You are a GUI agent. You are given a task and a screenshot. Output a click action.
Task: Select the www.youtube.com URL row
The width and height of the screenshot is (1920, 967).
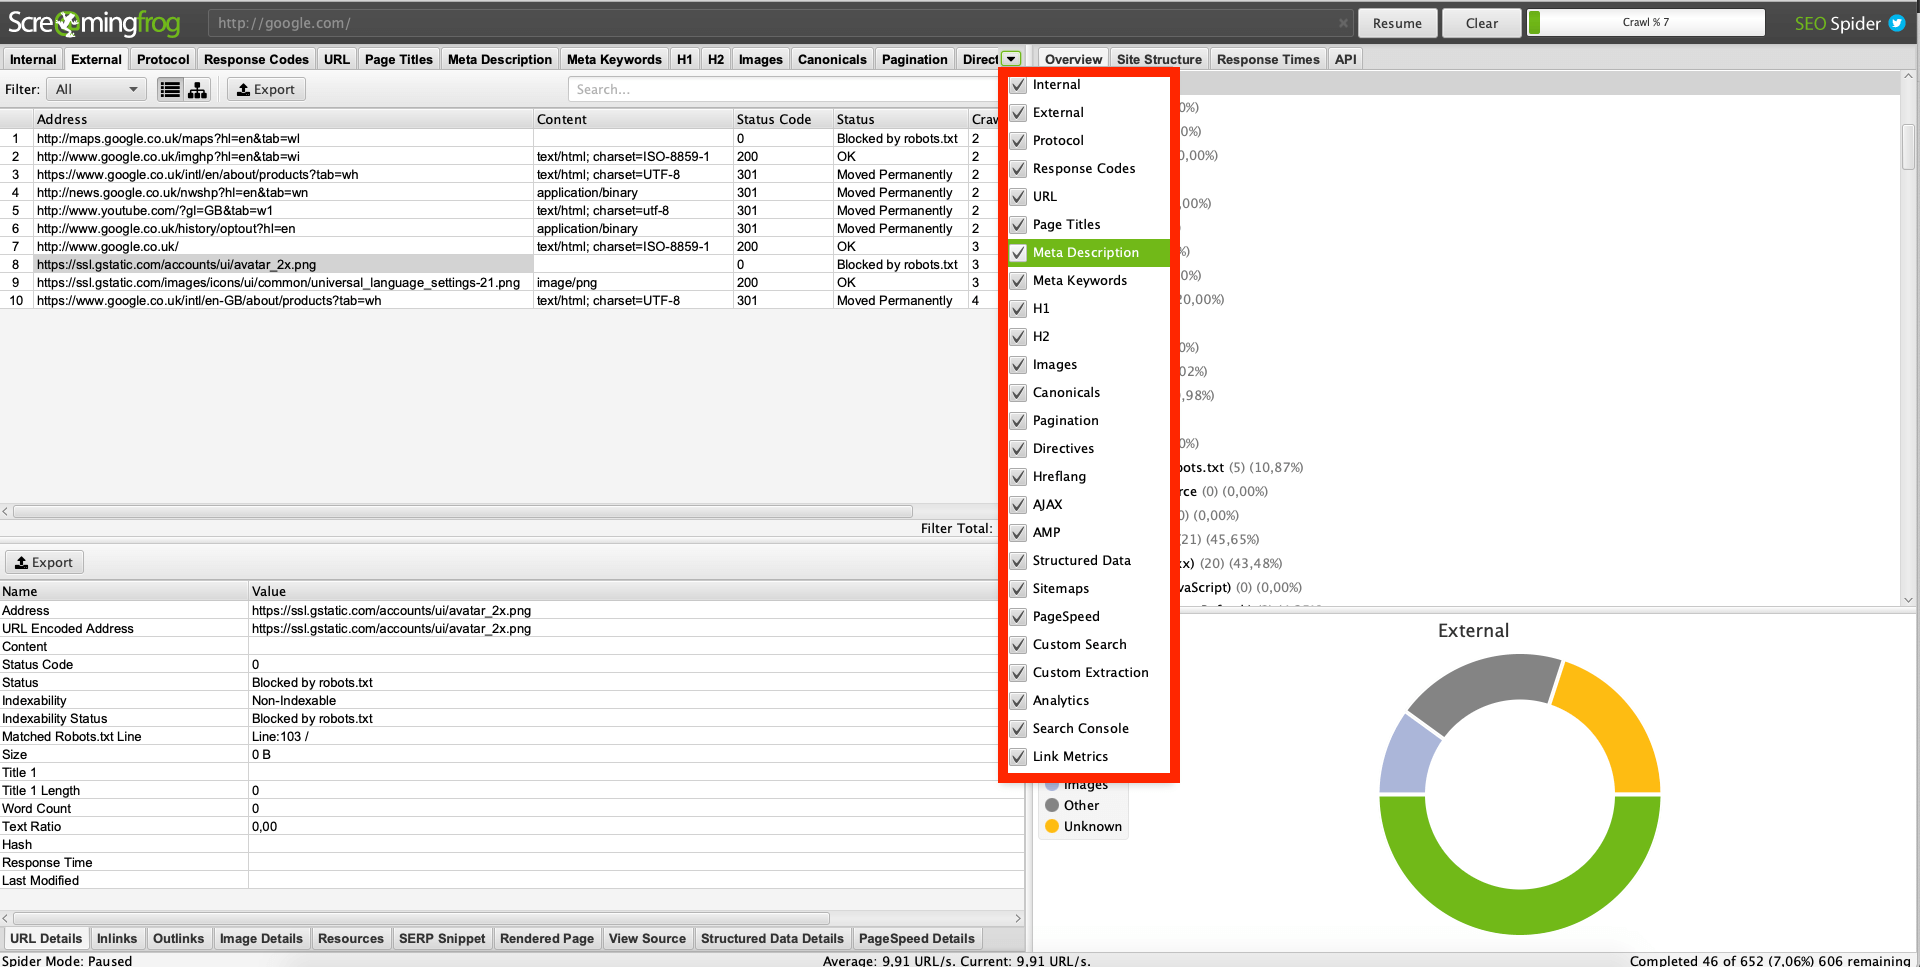coord(499,211)
